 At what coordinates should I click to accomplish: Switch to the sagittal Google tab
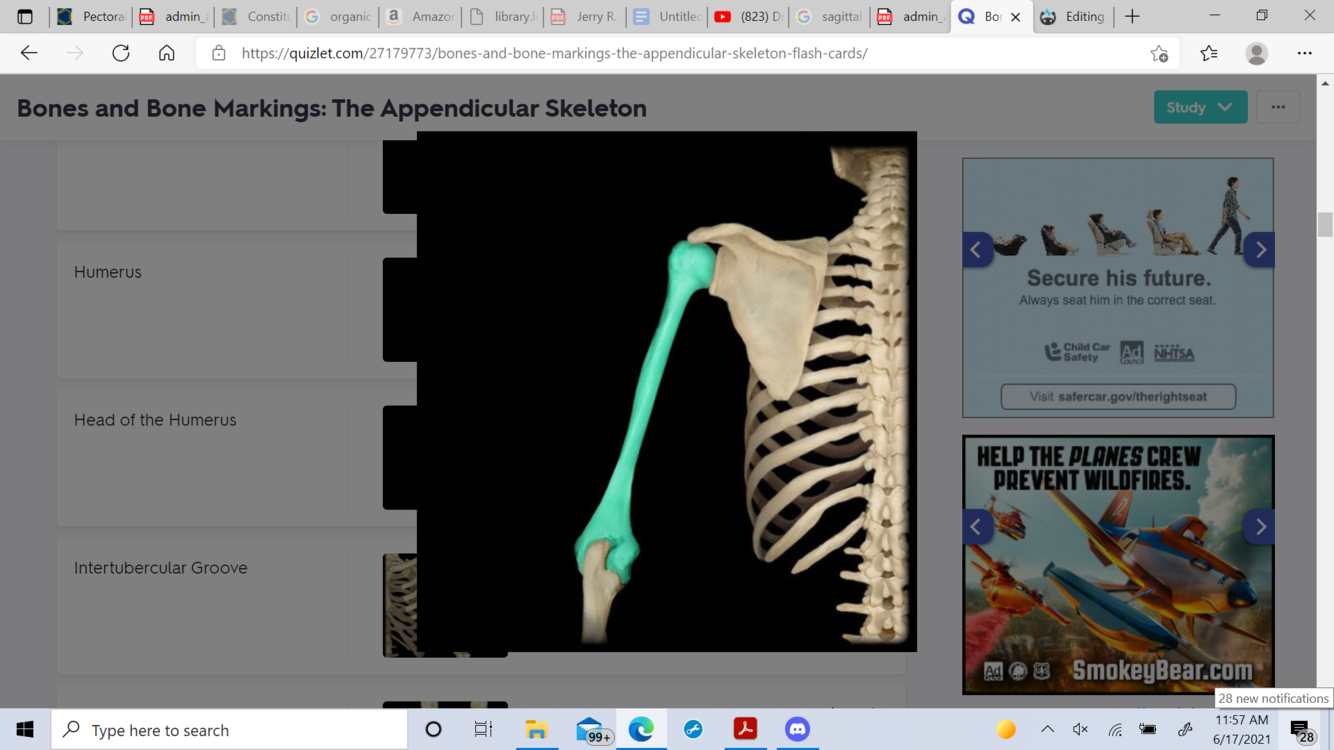[829, 16]
